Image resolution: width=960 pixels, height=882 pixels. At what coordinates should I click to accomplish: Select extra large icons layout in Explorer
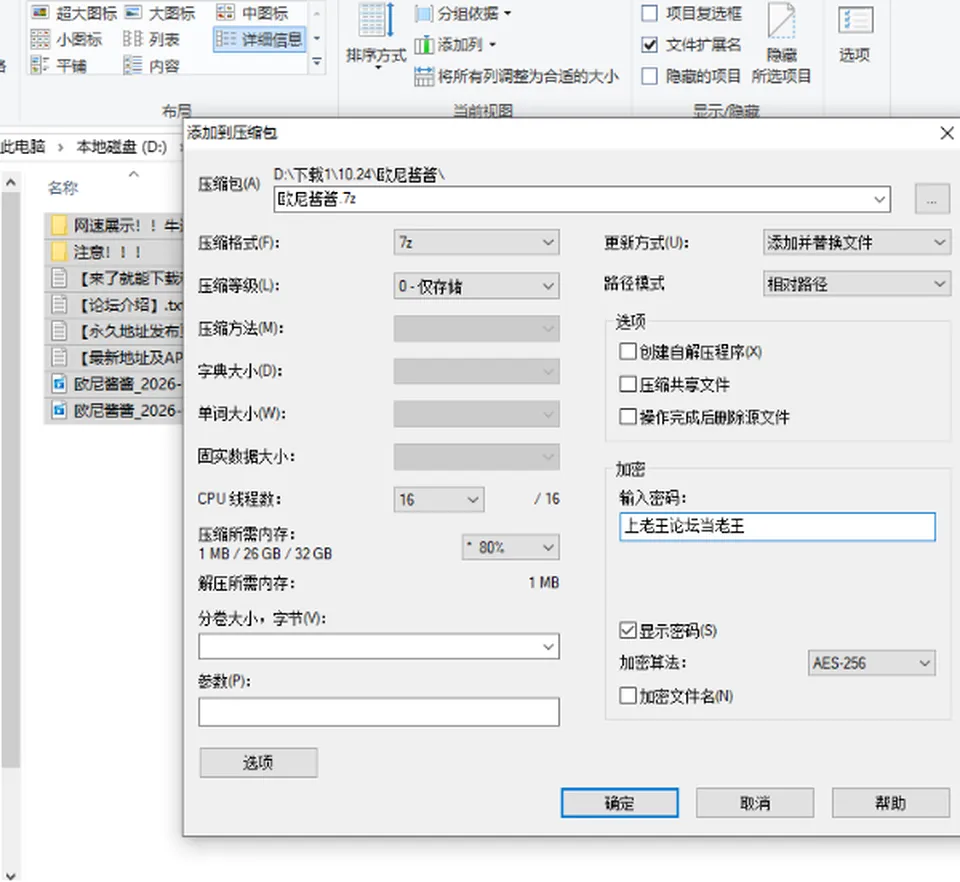click(73, 13)
